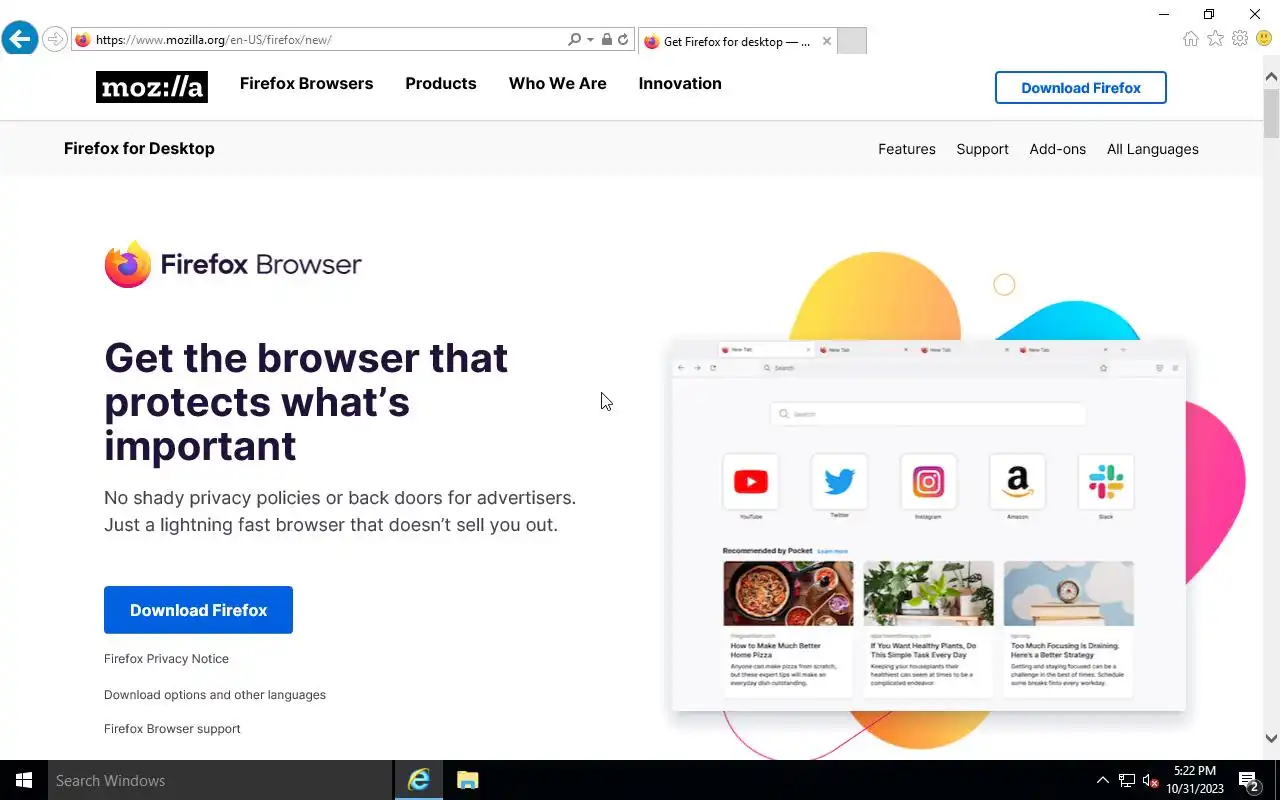Open a new tab button
The width and height of the screenshot is (1280, 800).
tap(851, 41)
